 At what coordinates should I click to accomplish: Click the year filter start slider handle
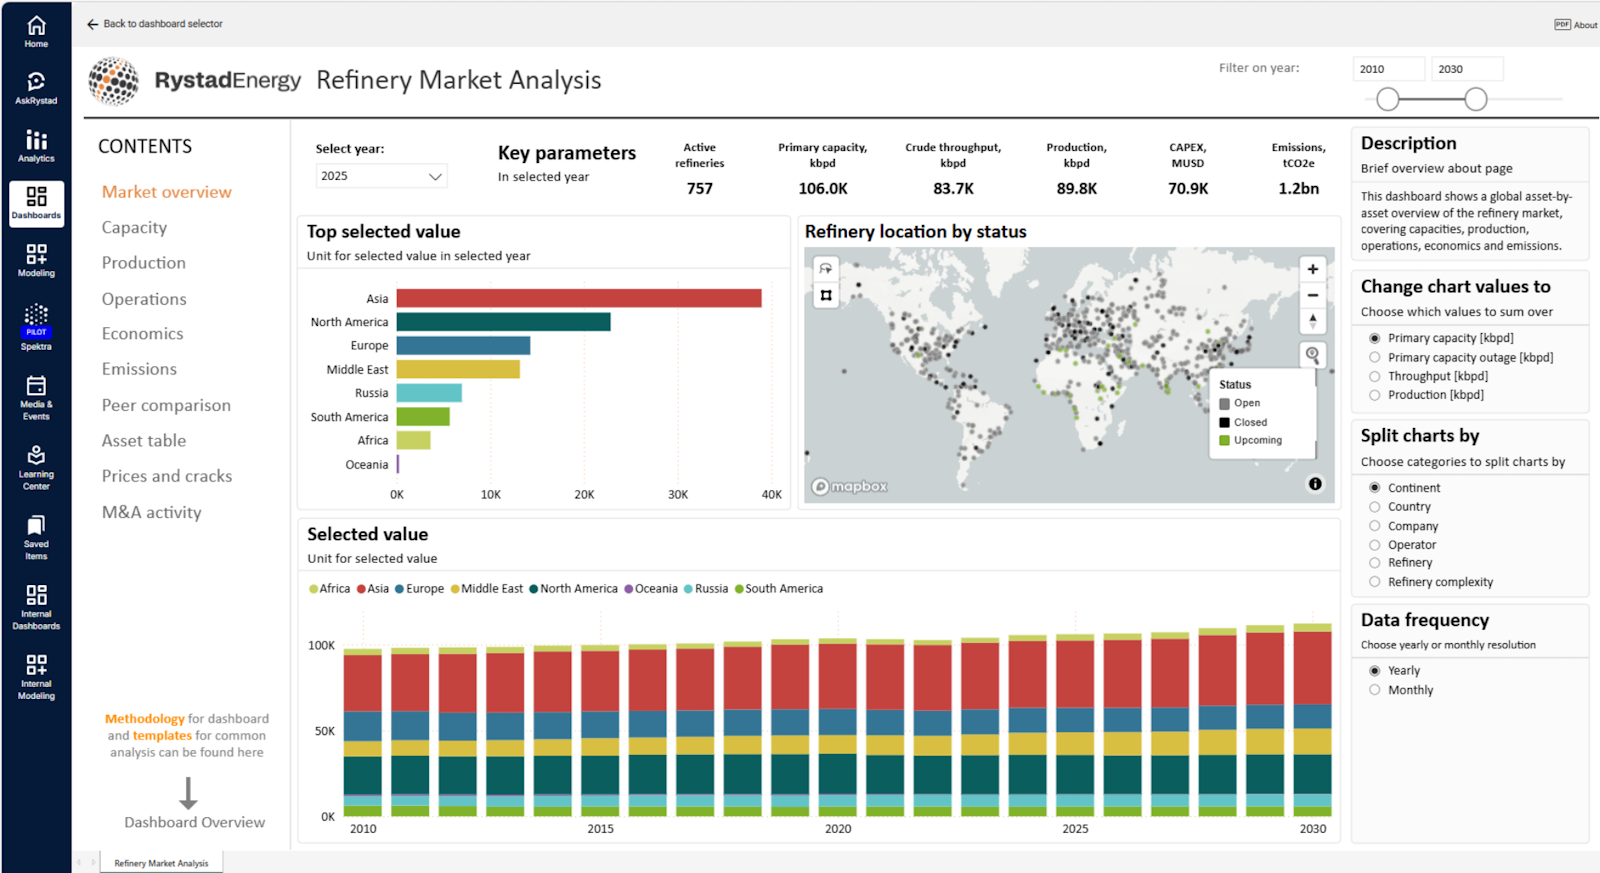1388,99
